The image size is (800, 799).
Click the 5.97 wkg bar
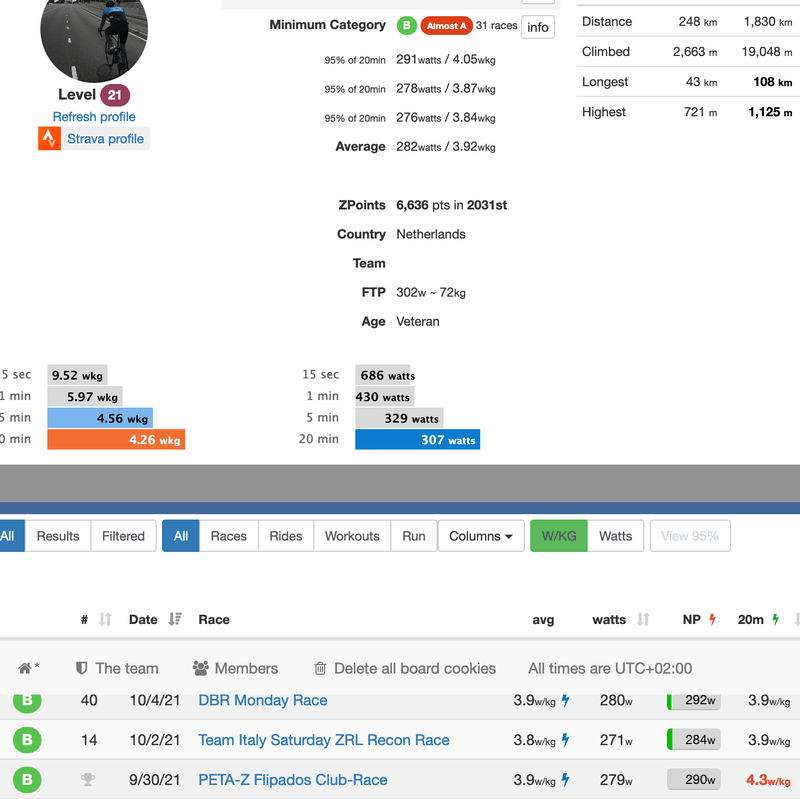[85, 396]
